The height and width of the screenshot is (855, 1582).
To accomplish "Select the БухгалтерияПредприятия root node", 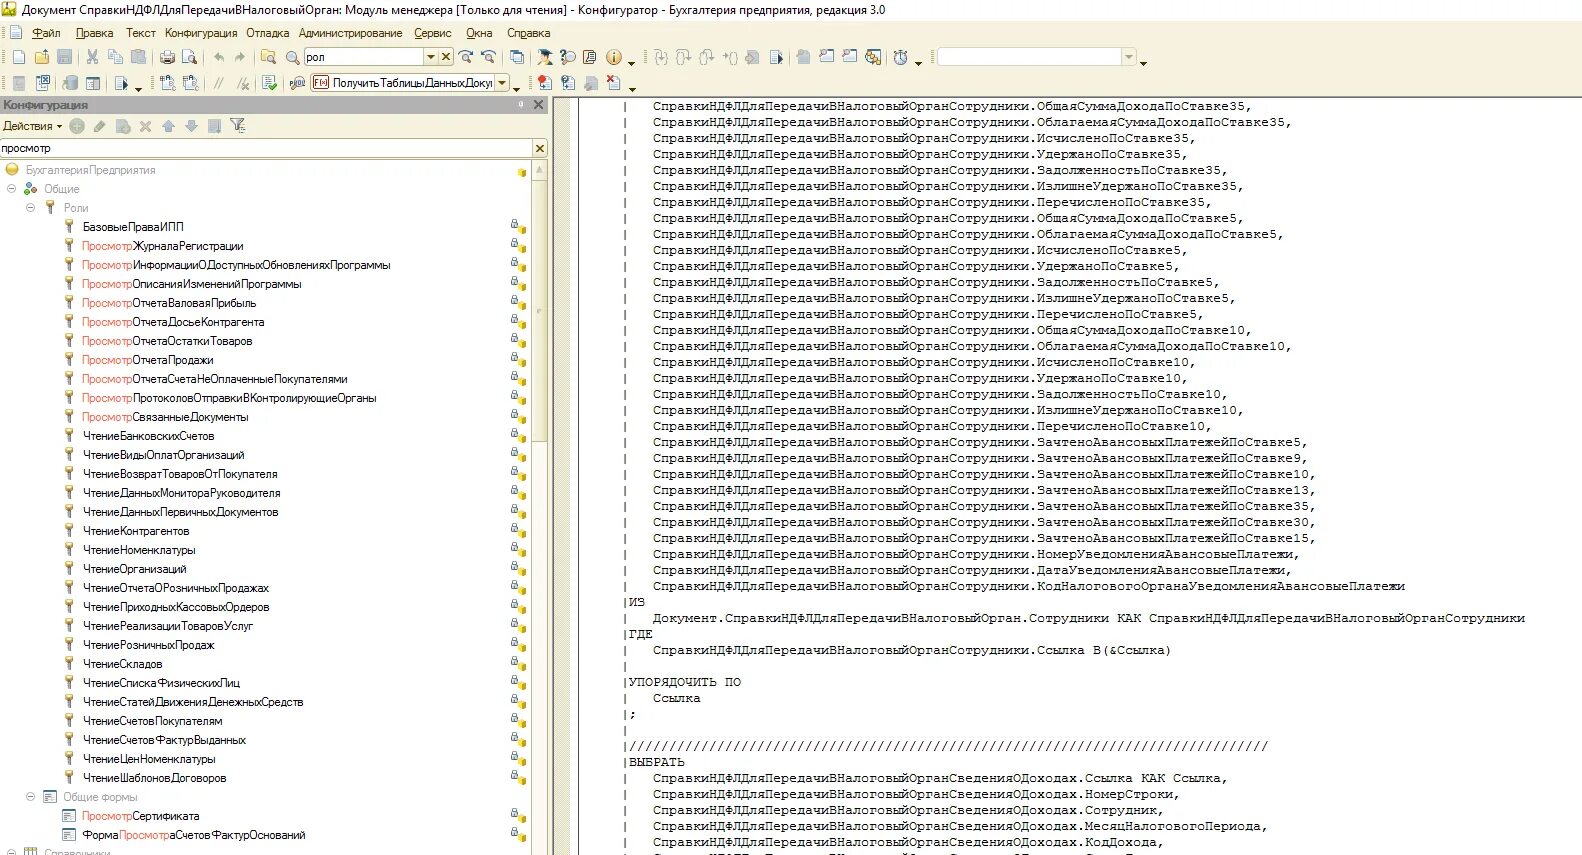I will pyautogui.click(x=91, y=170).
